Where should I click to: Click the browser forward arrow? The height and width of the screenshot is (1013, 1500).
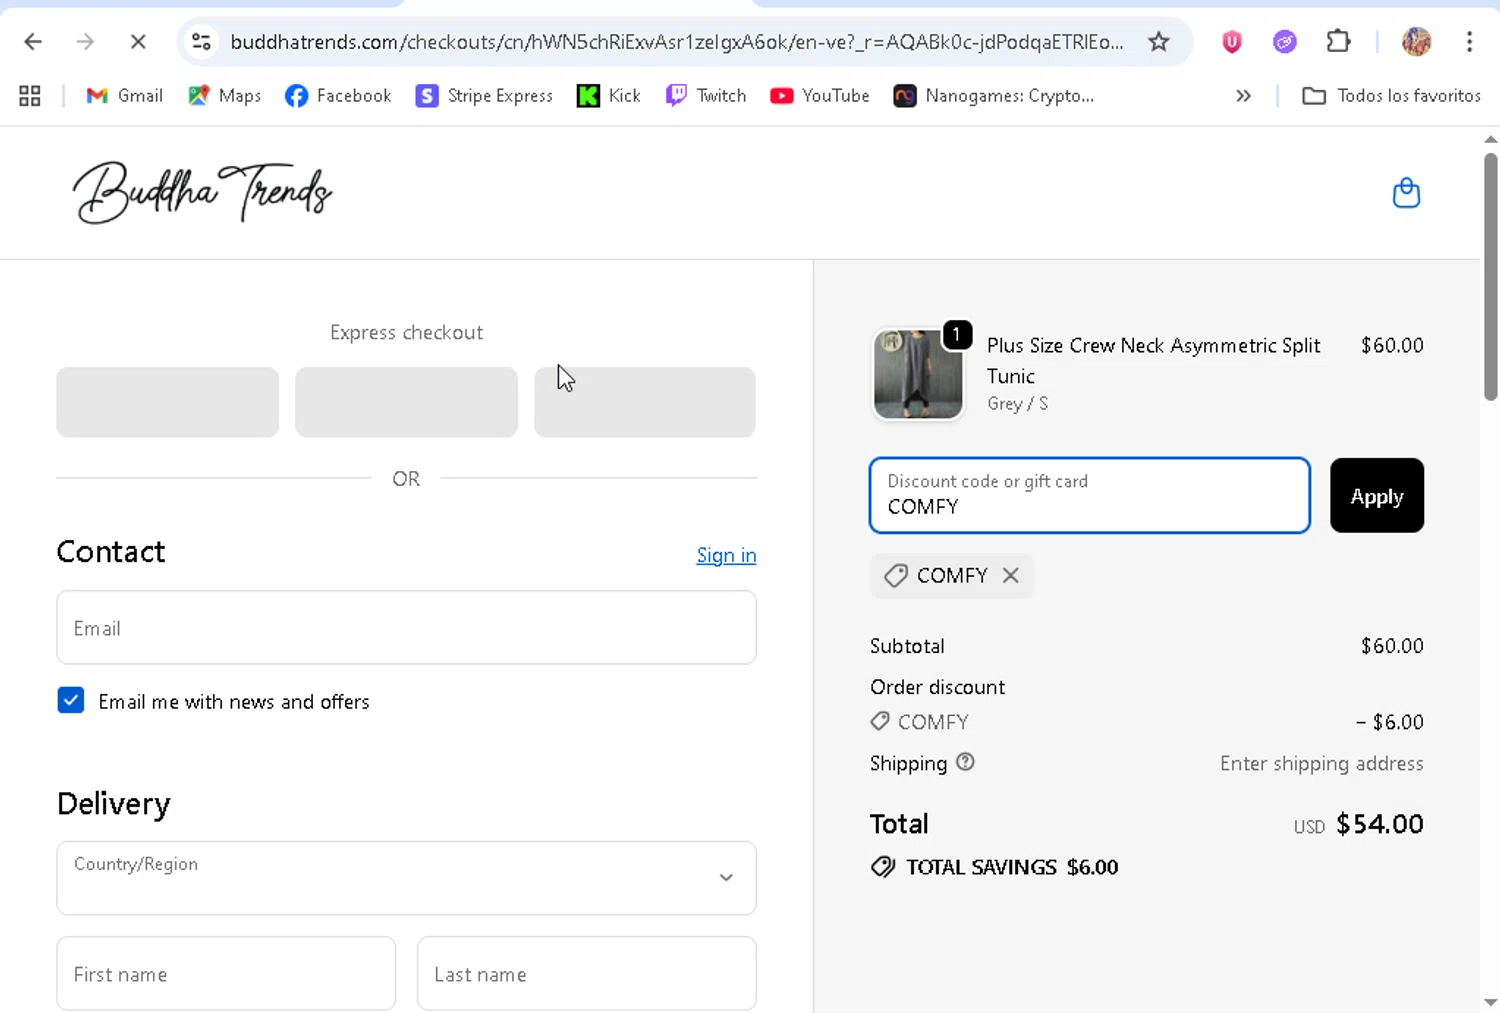pos(85,42)
